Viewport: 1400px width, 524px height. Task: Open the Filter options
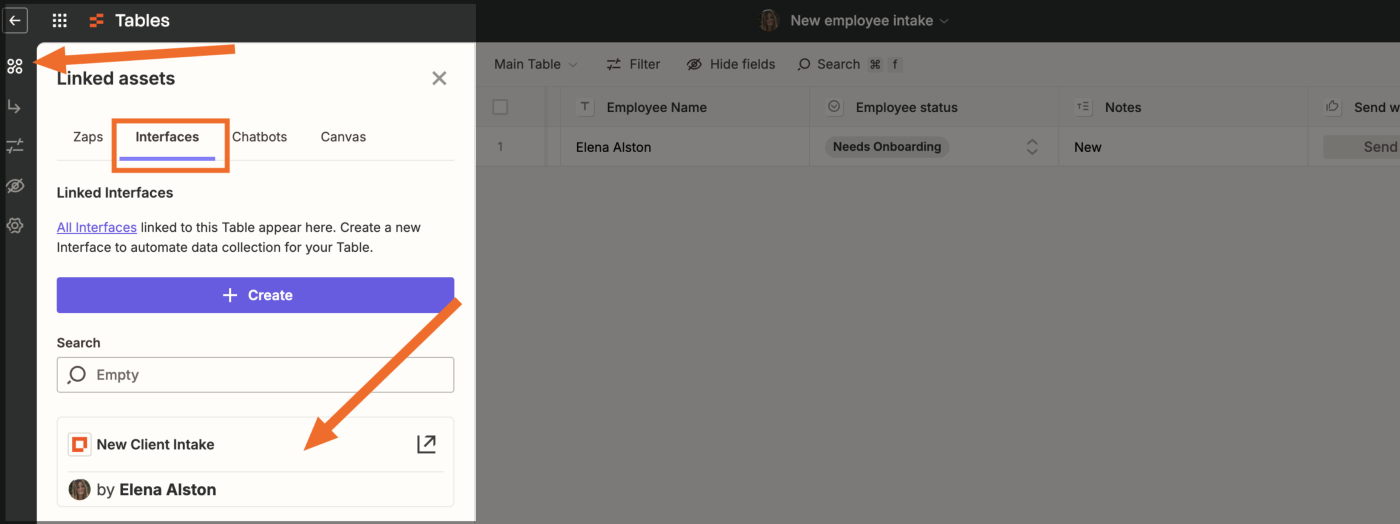[x=633, y=64]
